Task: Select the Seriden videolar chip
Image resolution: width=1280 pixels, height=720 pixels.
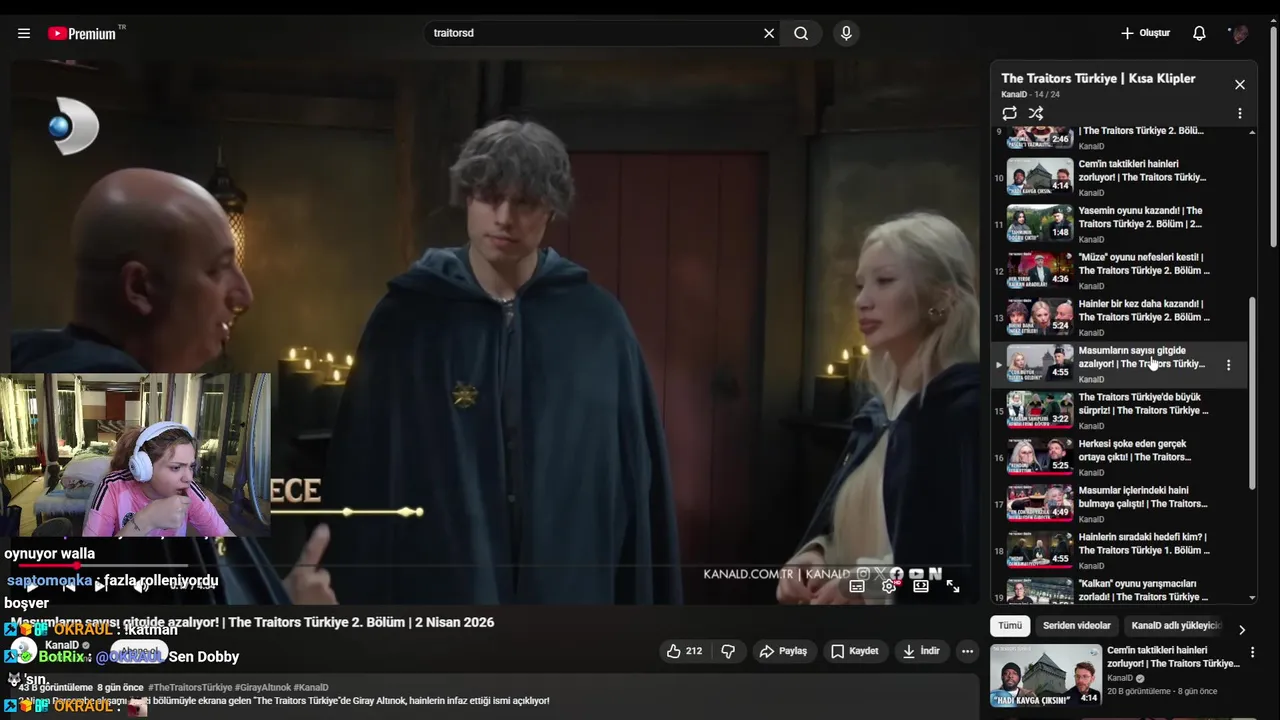Action: tap(1077, 626)
